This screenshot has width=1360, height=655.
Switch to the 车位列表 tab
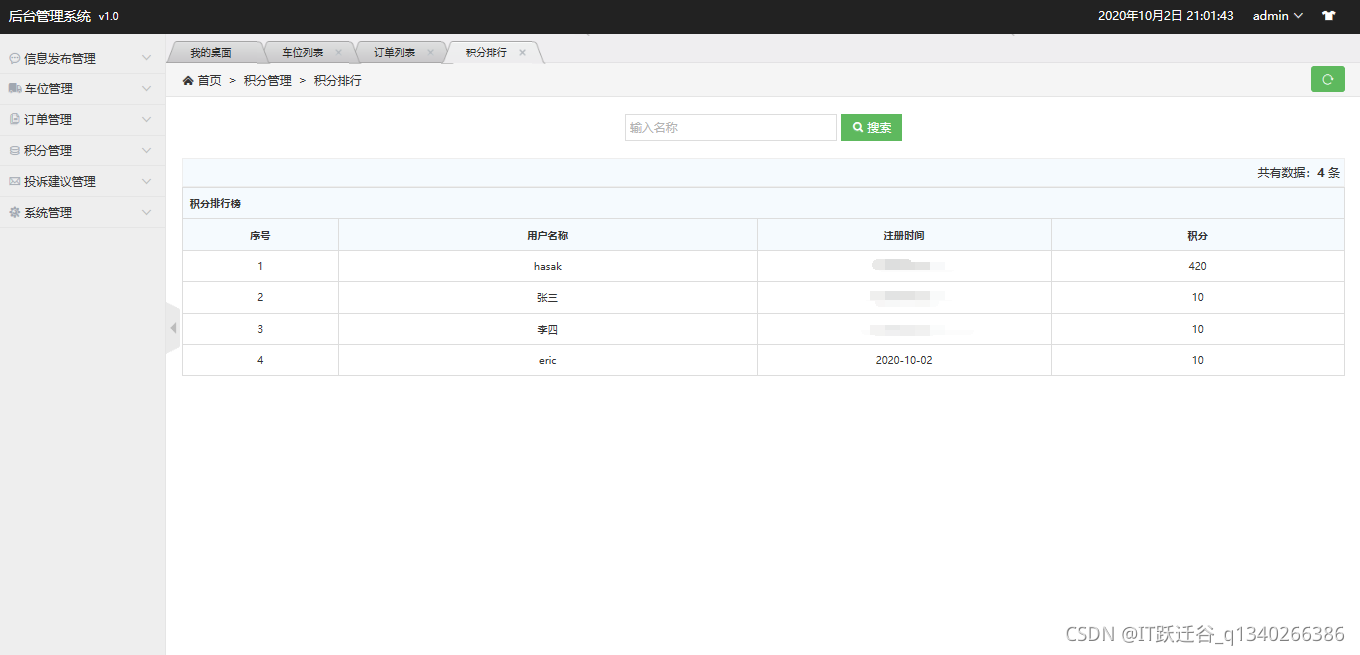tap(302, 53)
